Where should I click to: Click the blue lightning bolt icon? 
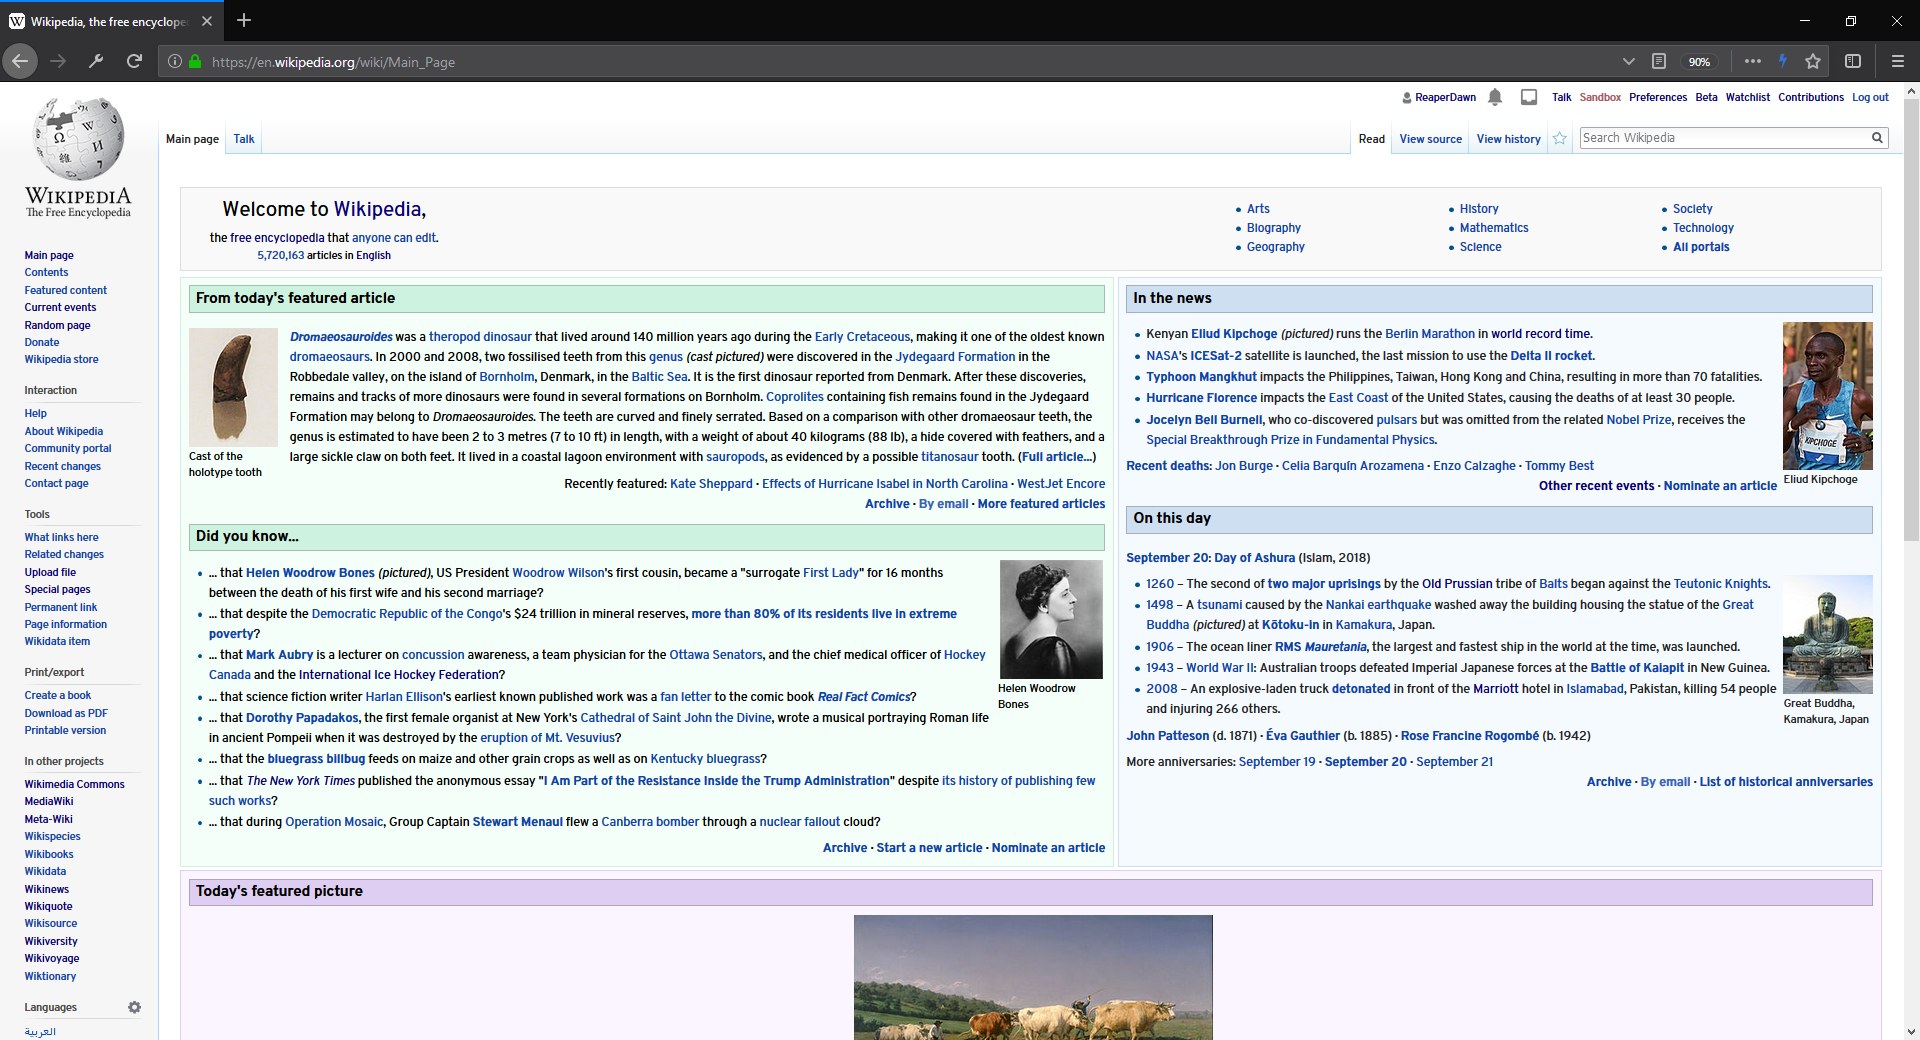[1782, 61]
